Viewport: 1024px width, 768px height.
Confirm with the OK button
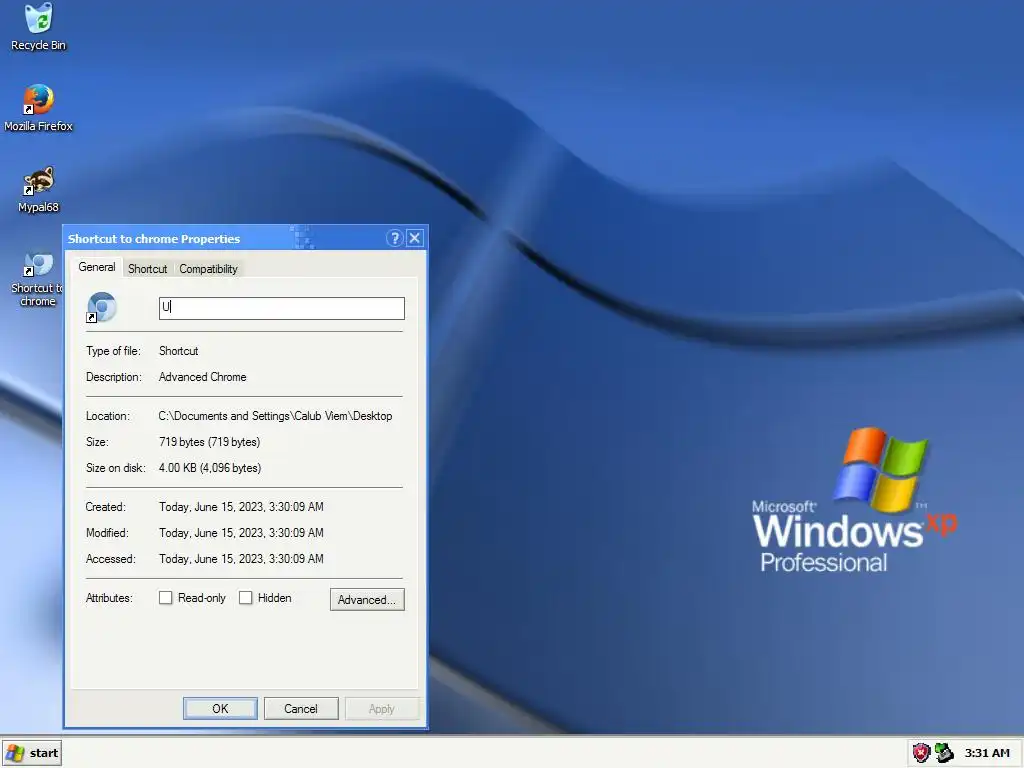click(220, 709)
